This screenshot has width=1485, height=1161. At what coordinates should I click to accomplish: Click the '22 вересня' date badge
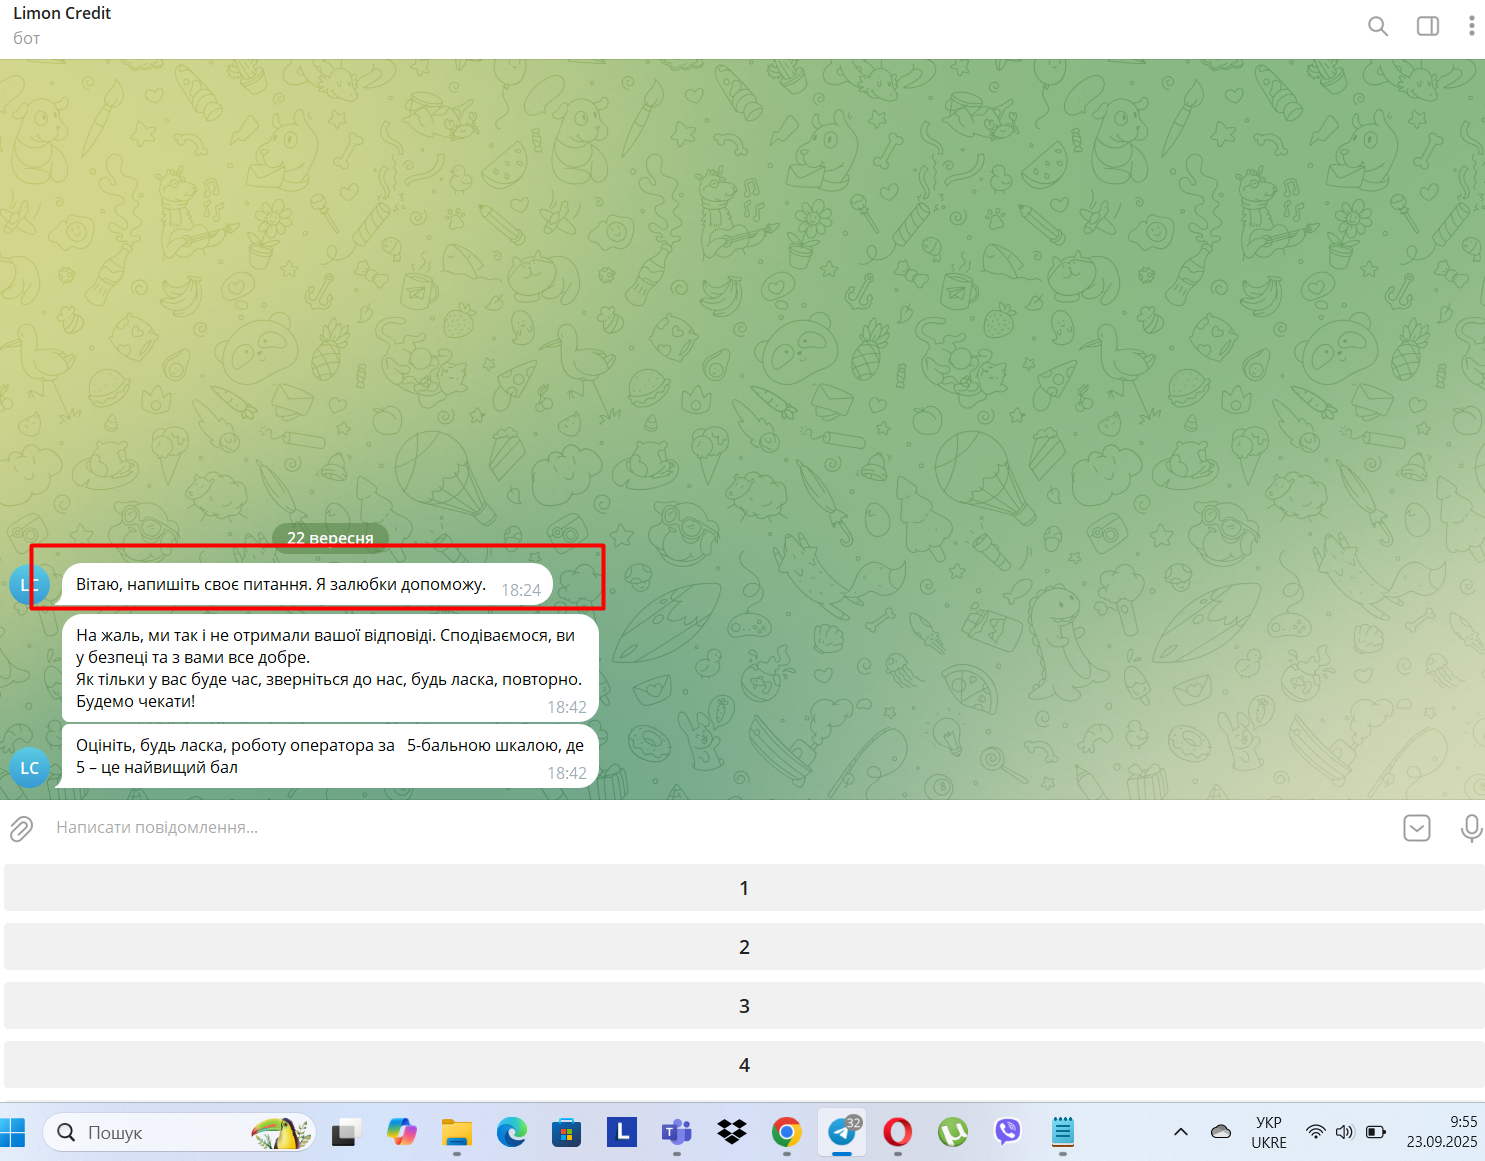click(330, 538)
